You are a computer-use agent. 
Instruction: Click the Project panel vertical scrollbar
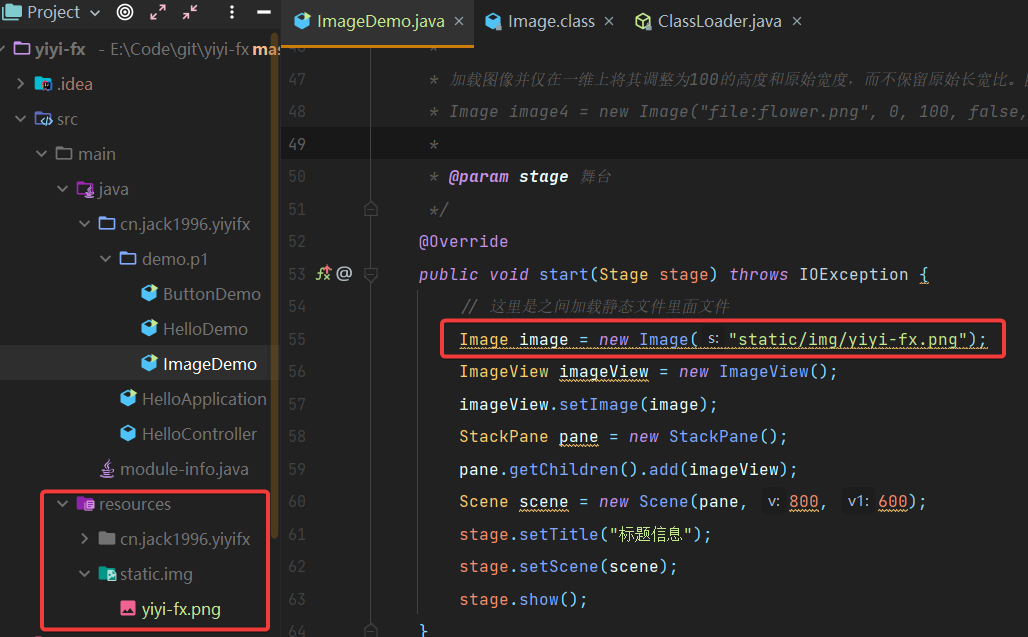(x=275, y=288)
